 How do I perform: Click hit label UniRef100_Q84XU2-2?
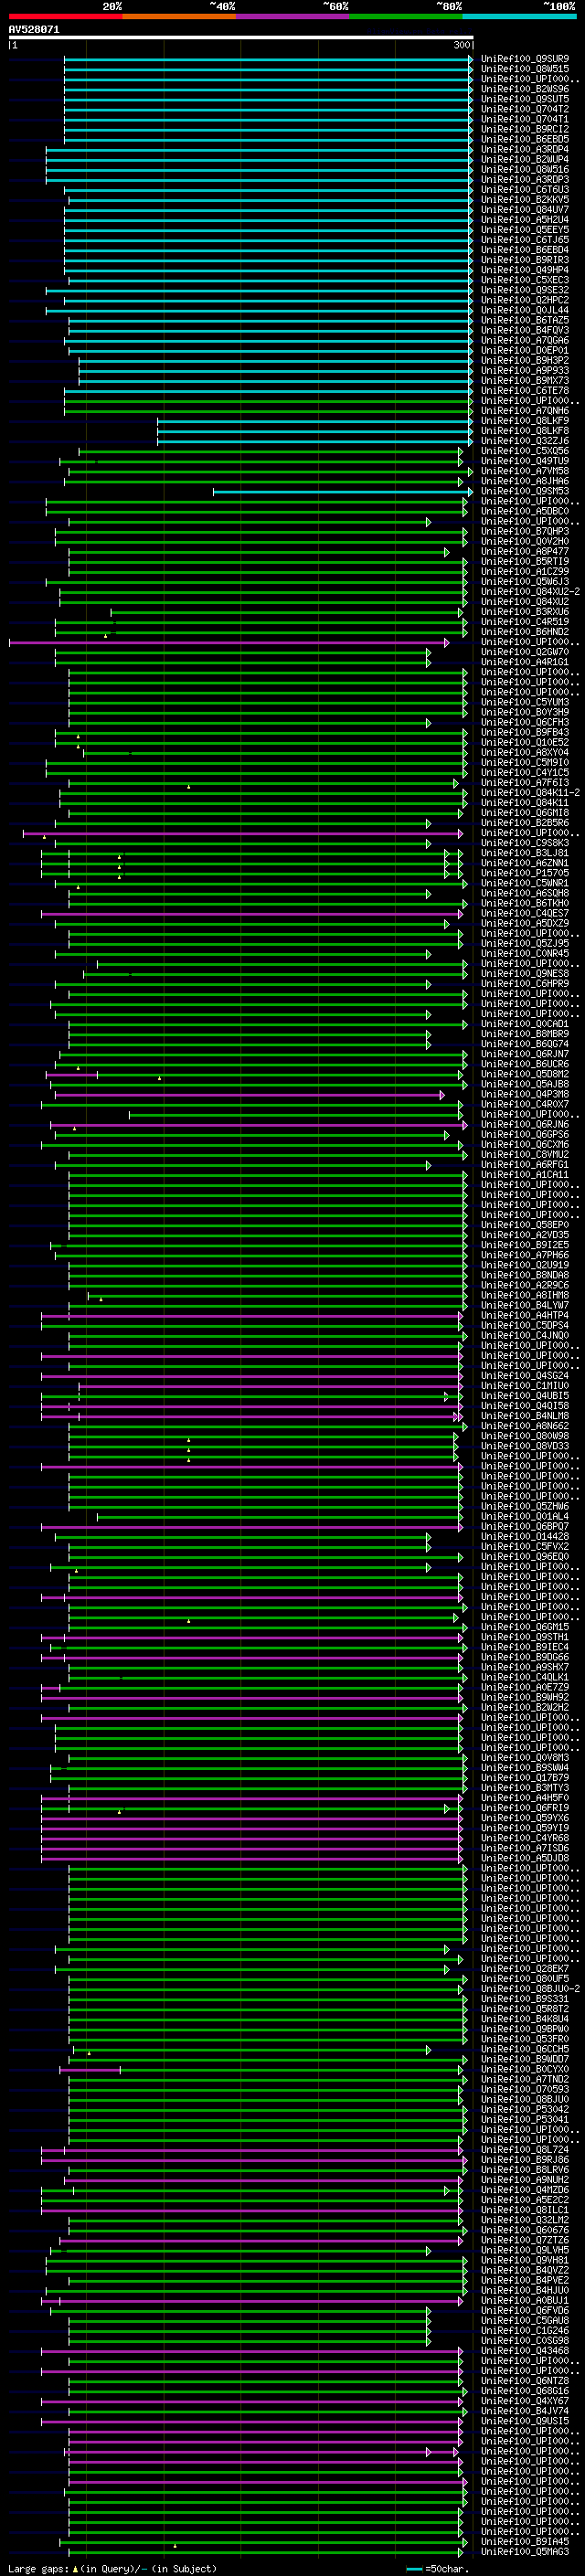pos(530,592)
